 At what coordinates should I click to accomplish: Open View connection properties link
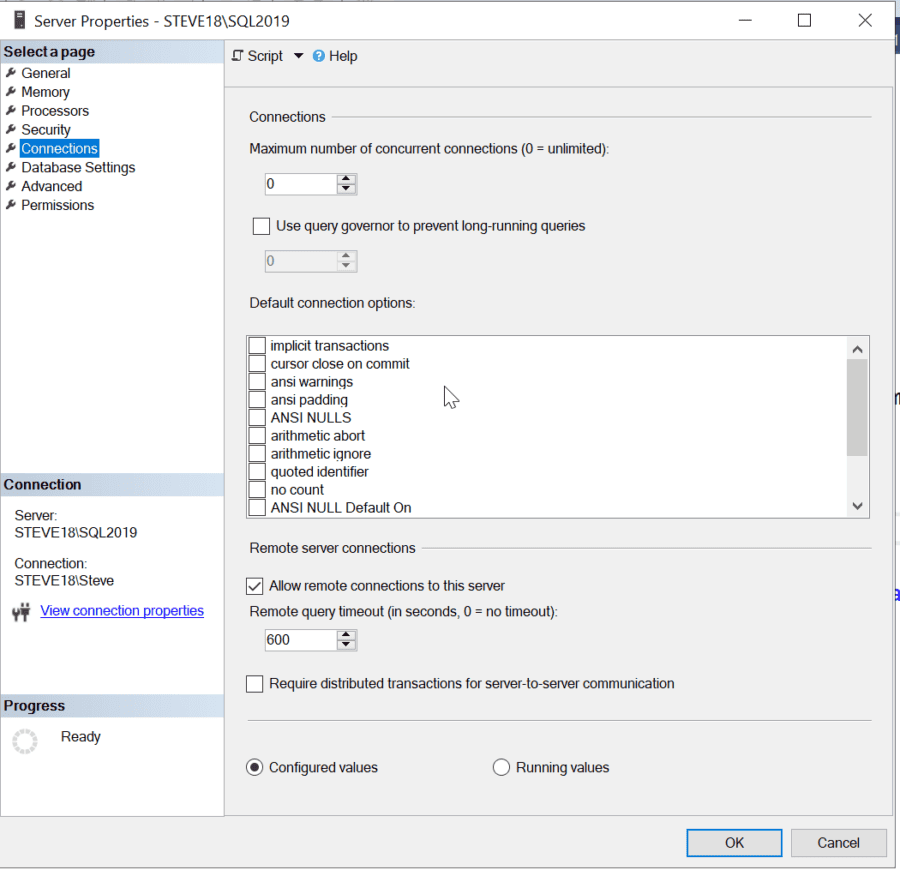click(121, 610)
